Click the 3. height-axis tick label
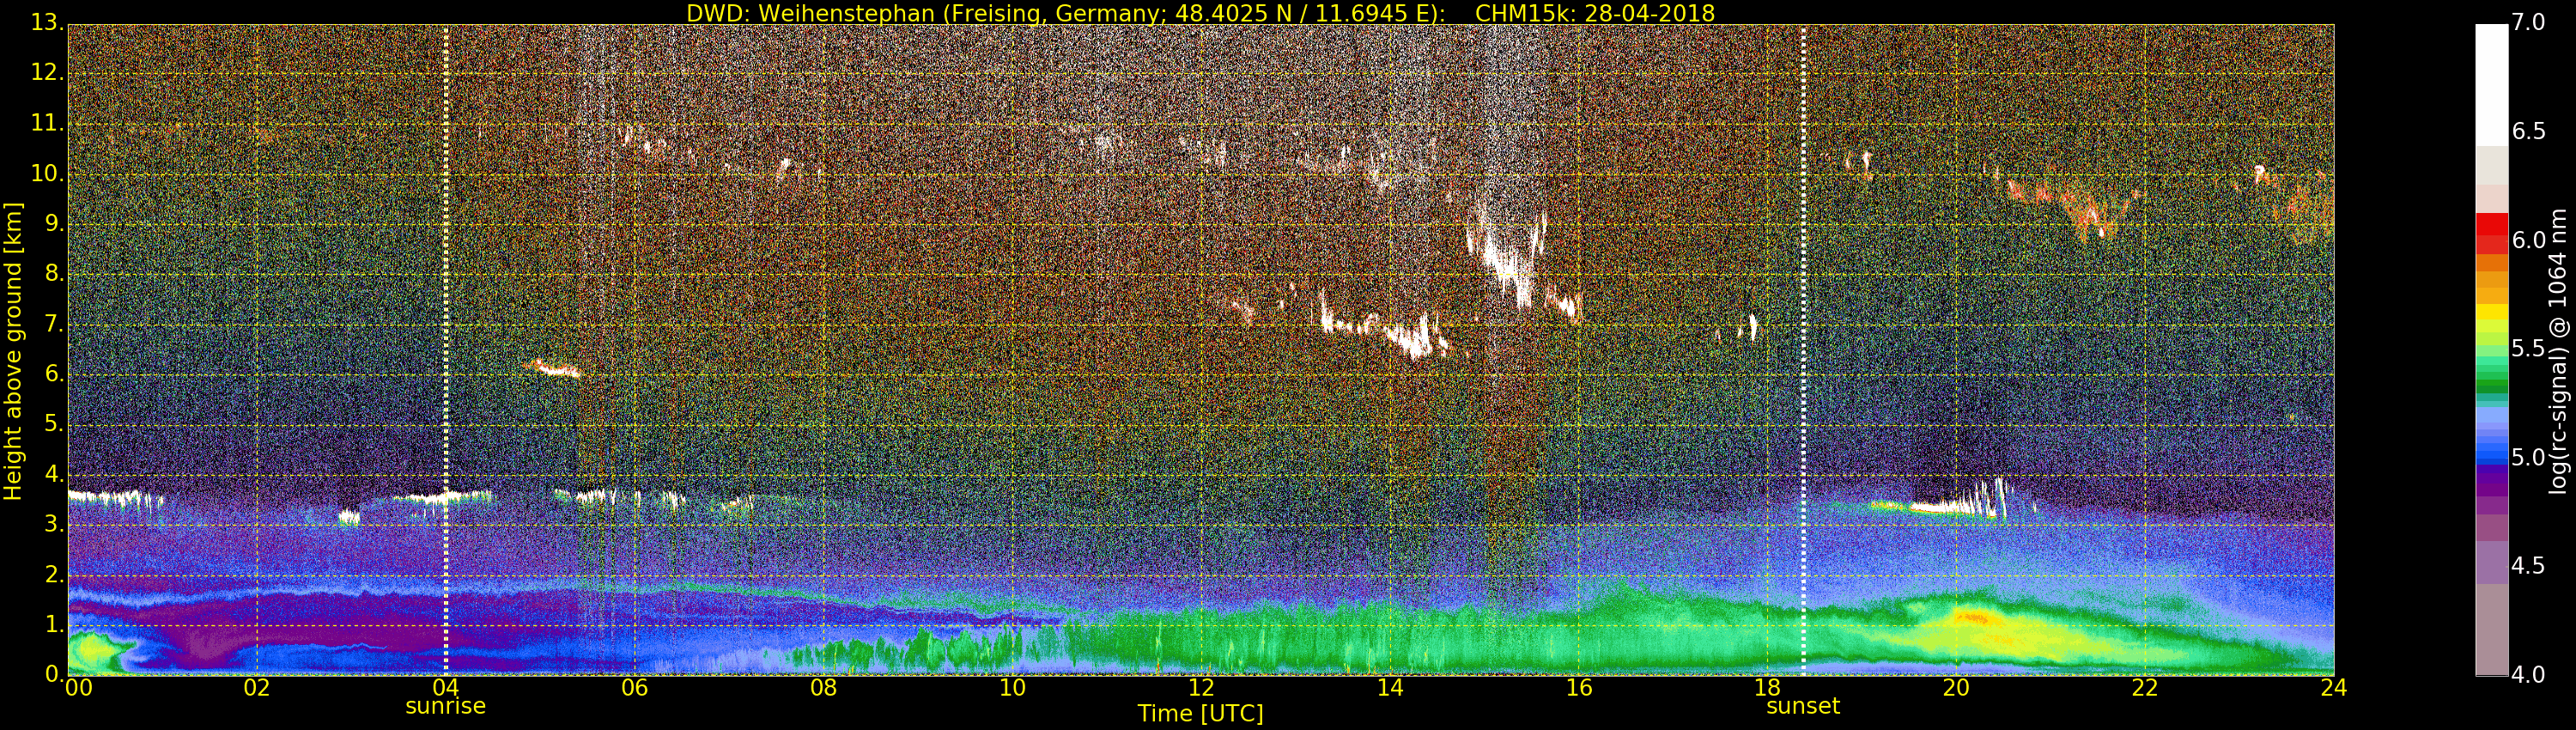The width and height of the screenshot is (2576, 730). click(53, 524)
